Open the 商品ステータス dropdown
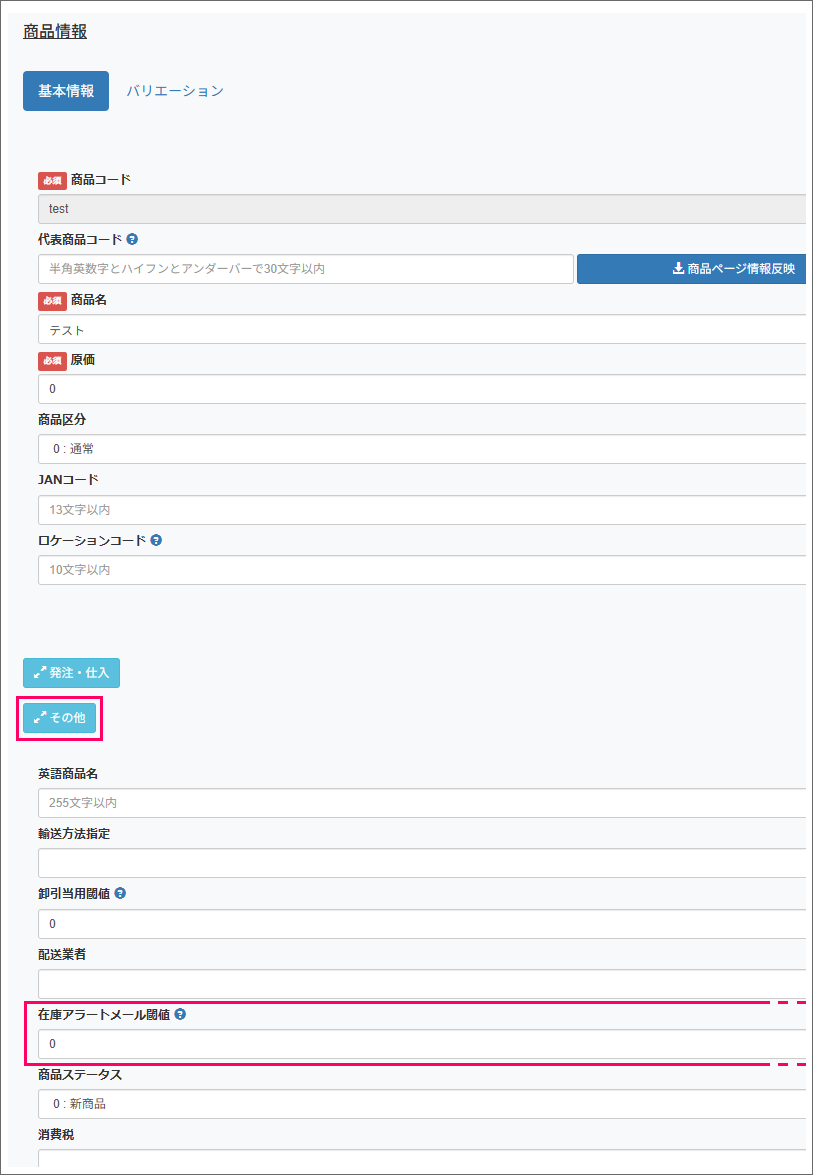The width and height of the screenshot is (813, 1175). tap(420, 1104)
